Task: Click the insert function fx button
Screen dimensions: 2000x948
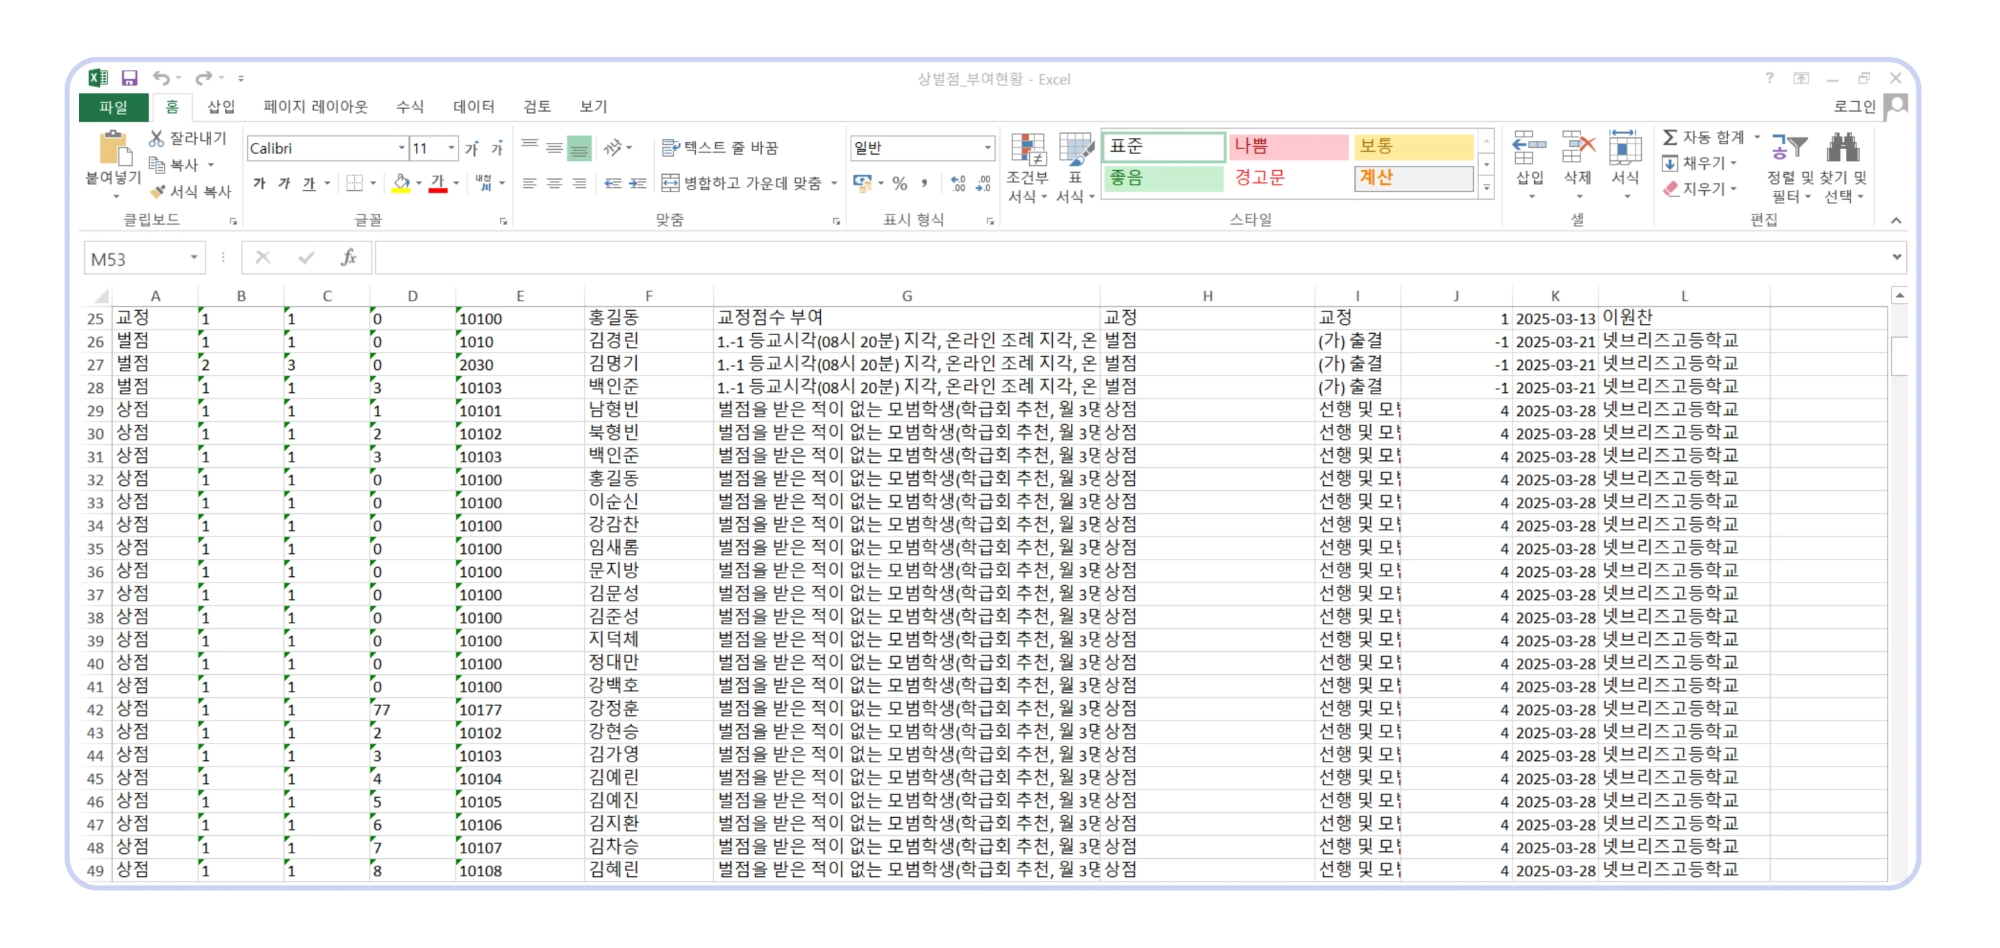Action: [x=348, y=258]
